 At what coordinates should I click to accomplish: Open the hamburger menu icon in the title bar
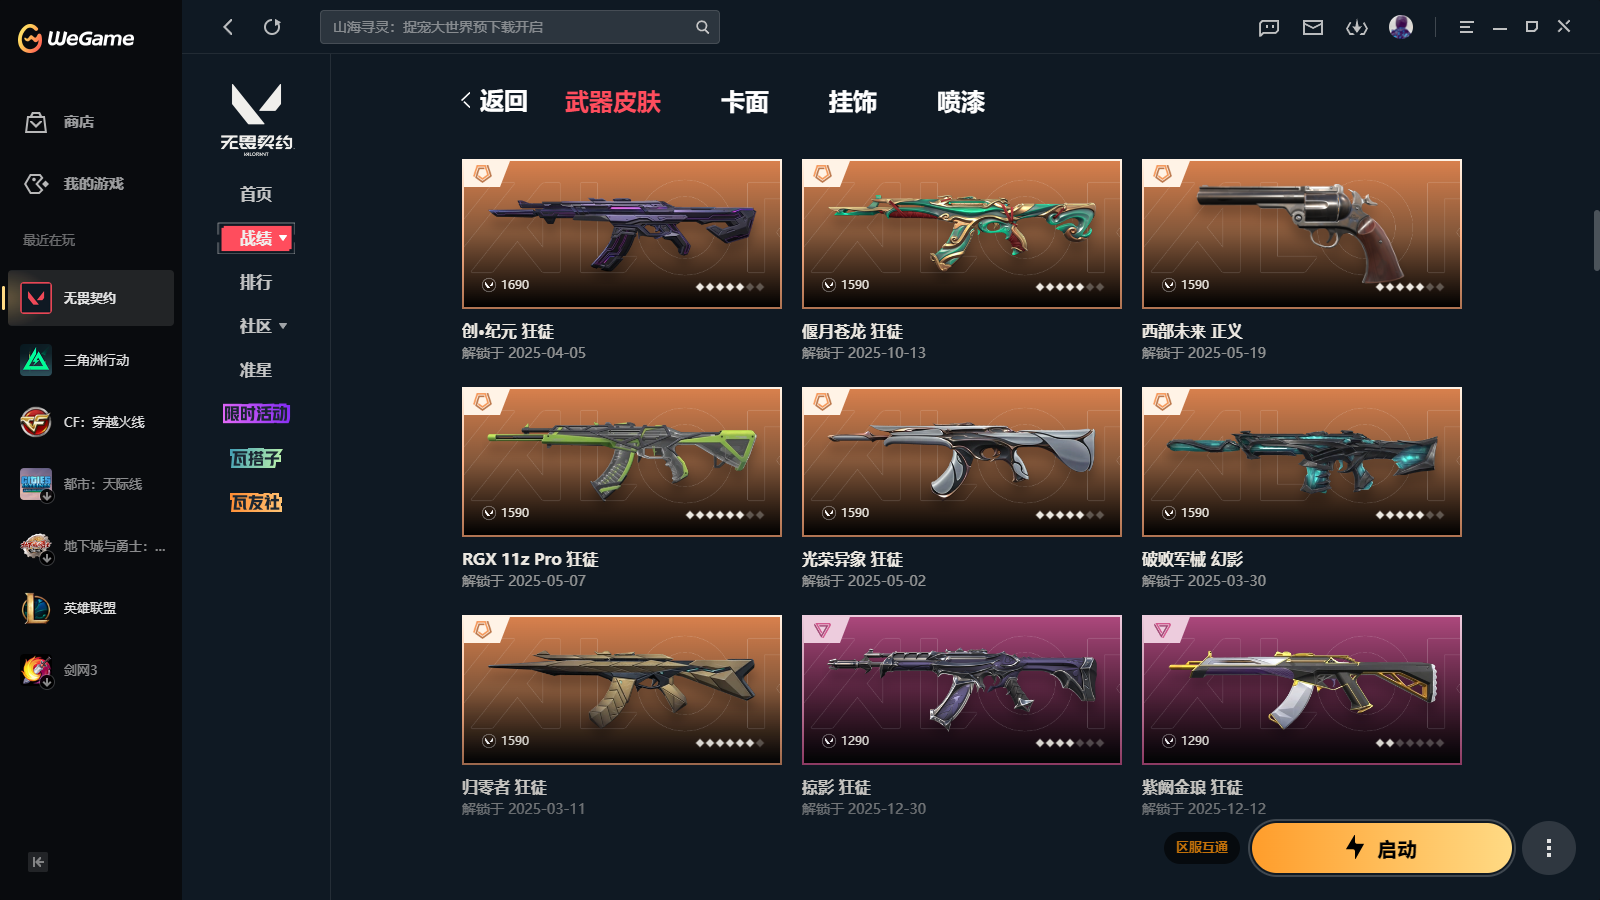(1466, 27)
